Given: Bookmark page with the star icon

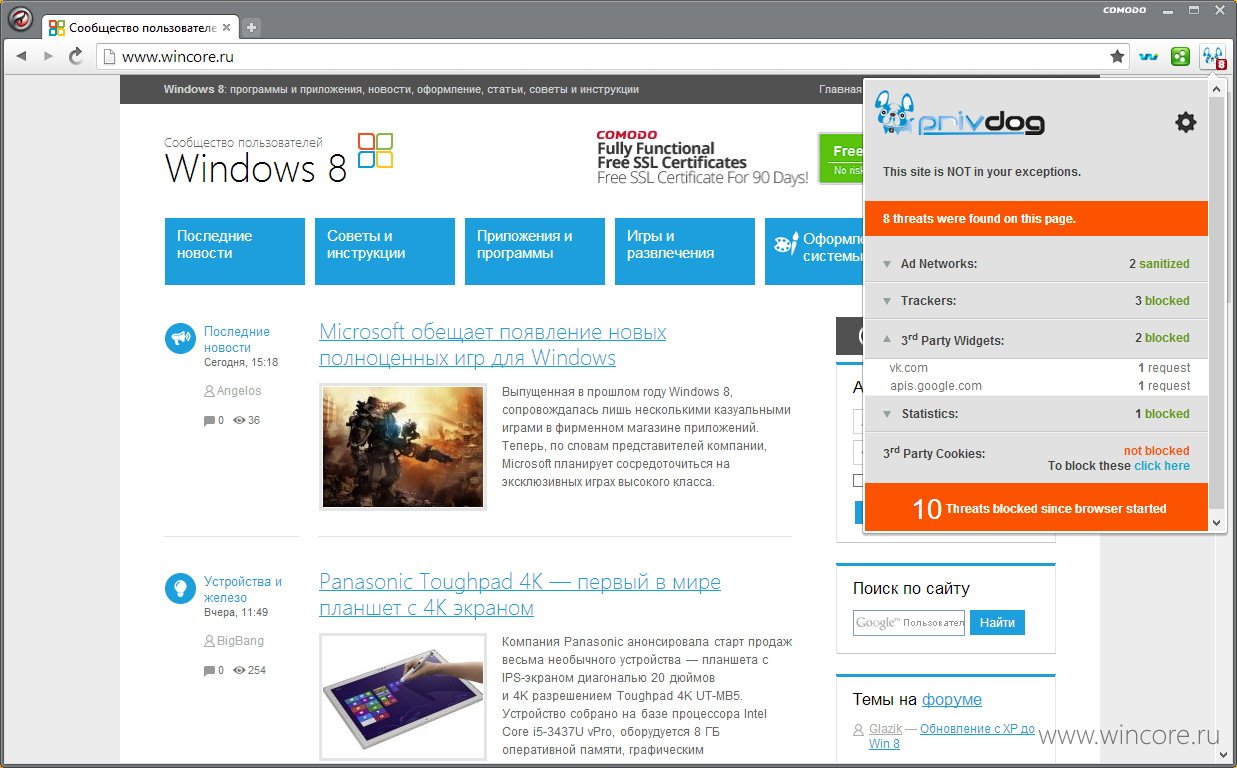Looking at the screenshot, I should [x=1118, y=57].
